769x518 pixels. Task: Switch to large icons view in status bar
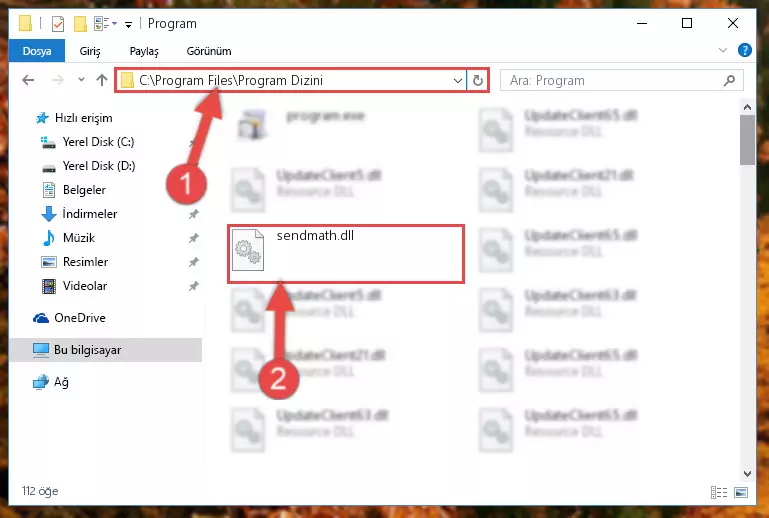741,492
